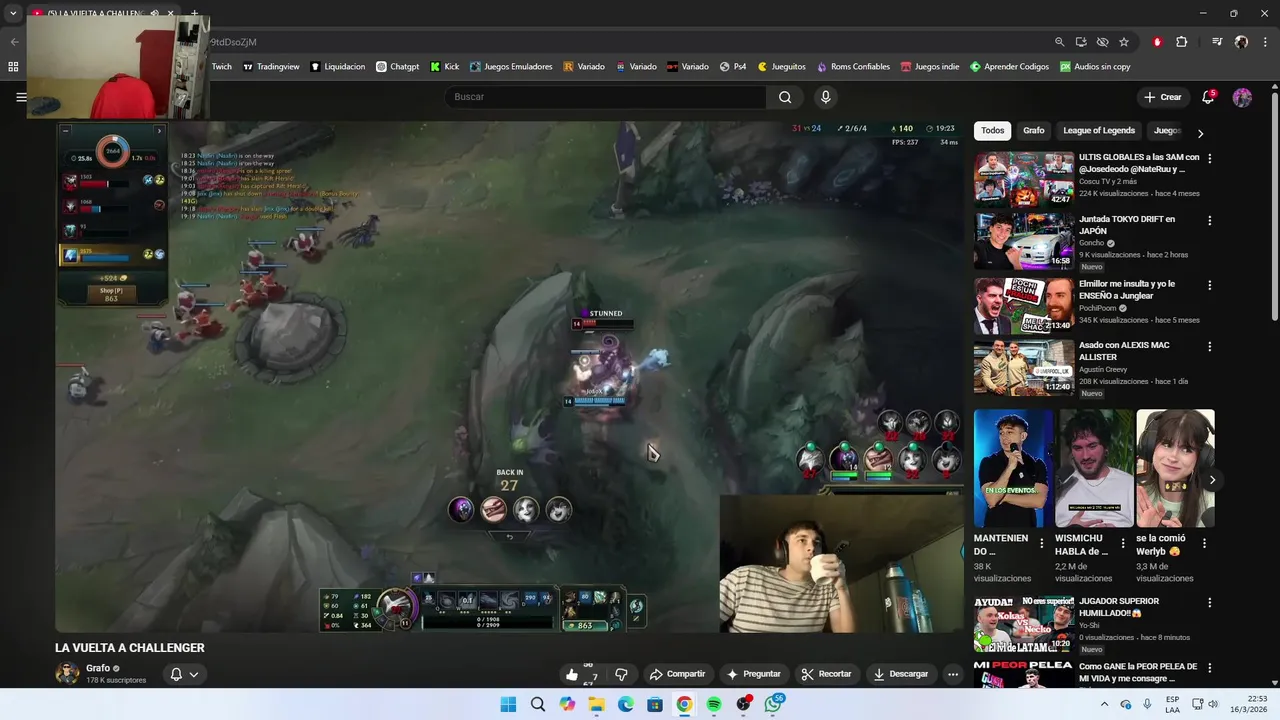
Task: Open the Chrome extensions puzzle icon
Action: point(1181,42)
